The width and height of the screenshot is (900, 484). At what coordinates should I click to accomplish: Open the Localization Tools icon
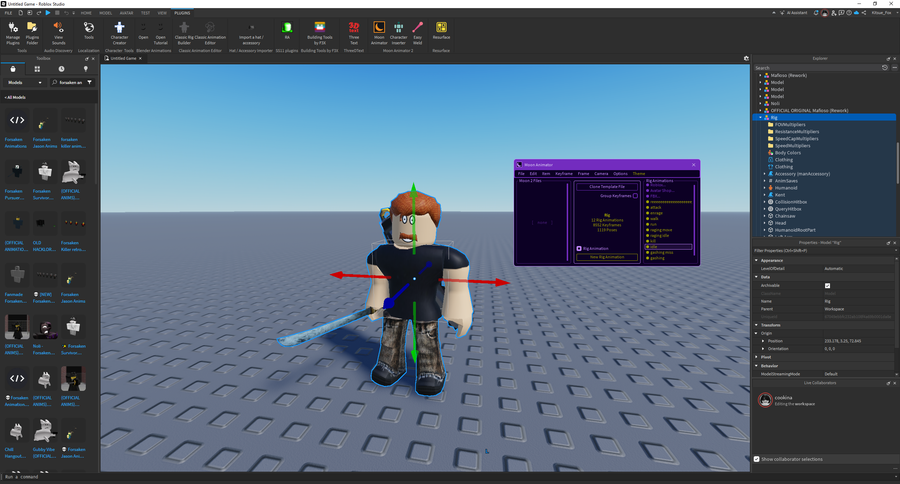[x=89, y=30]
